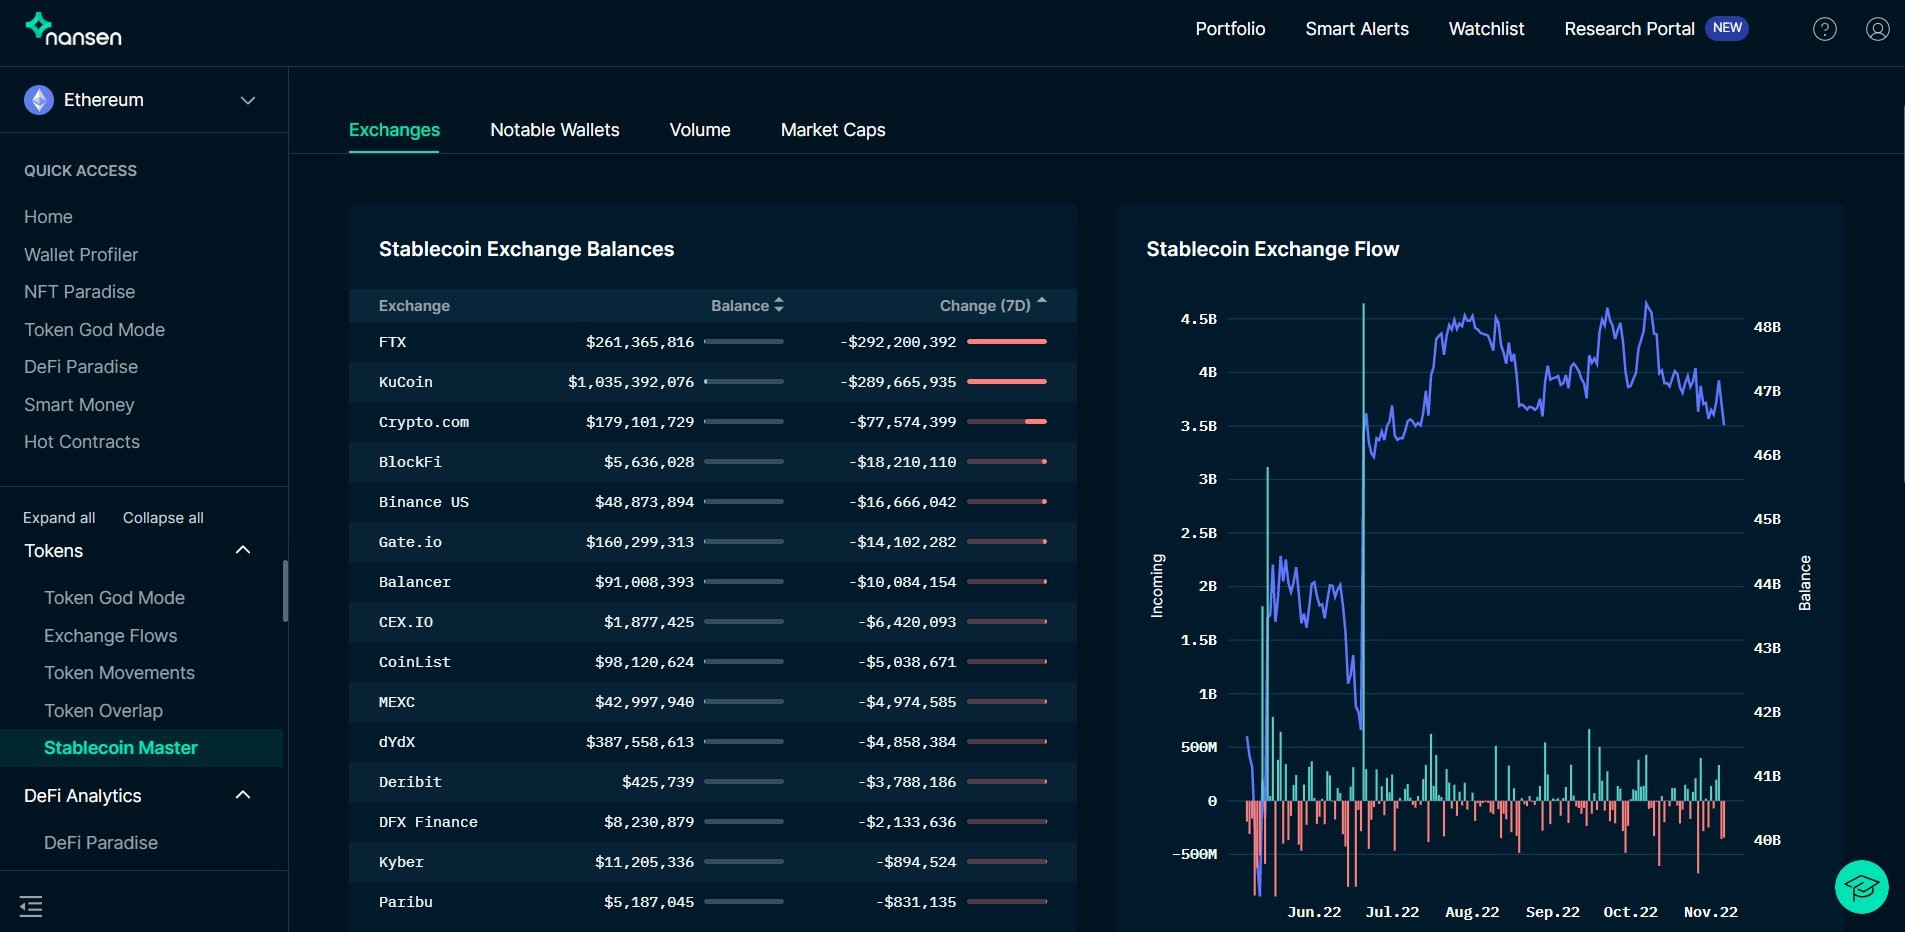
Task: Click FTX balance bar indicator
Action: tap(744, 342)
